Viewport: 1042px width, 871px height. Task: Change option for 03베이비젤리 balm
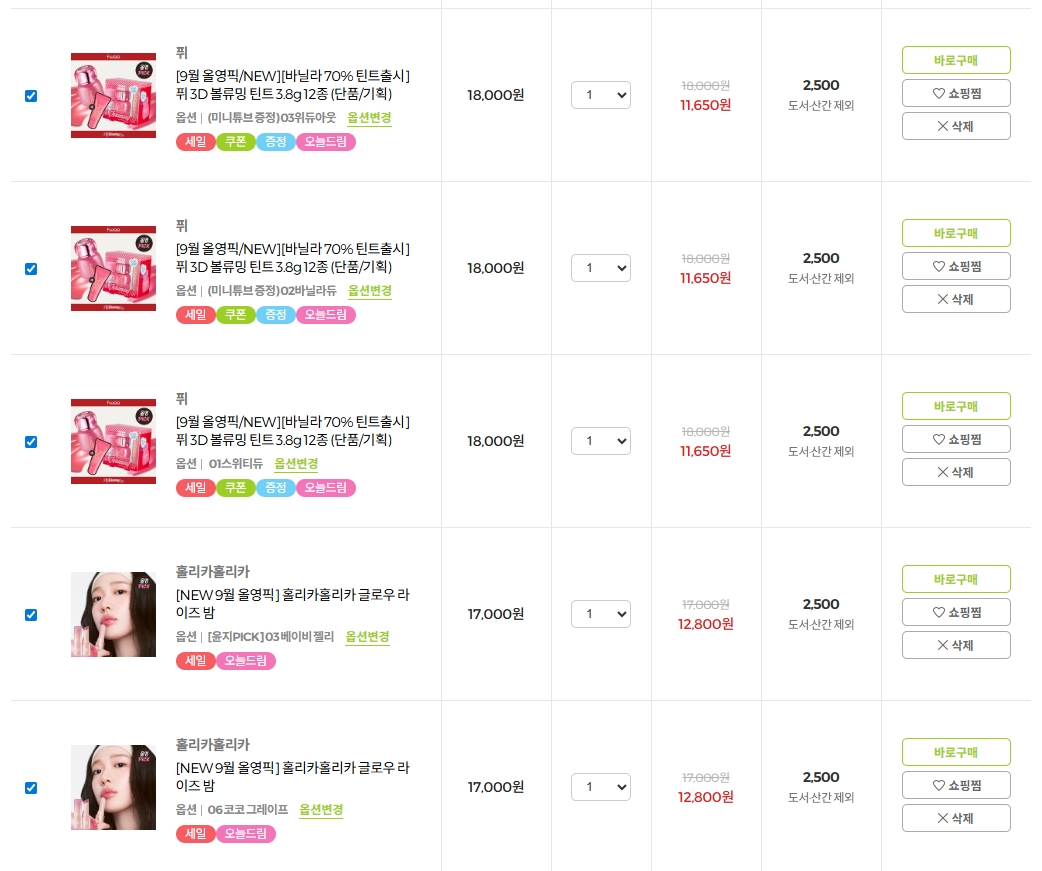[367, 637]
